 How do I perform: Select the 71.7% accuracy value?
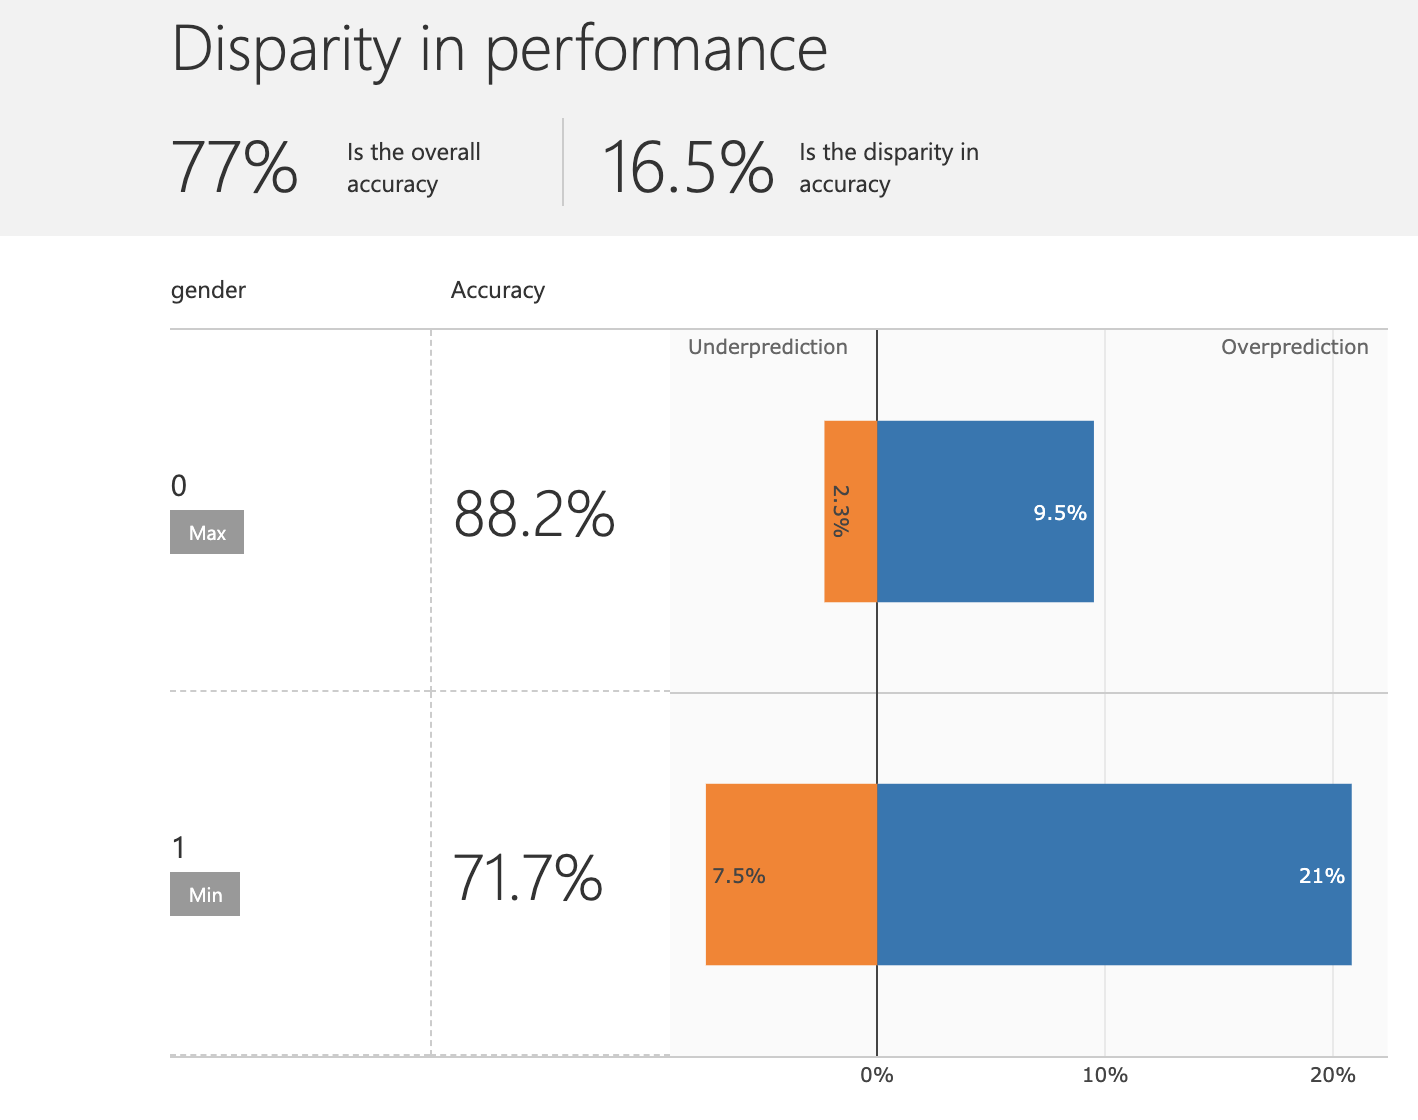pos(528,878)
